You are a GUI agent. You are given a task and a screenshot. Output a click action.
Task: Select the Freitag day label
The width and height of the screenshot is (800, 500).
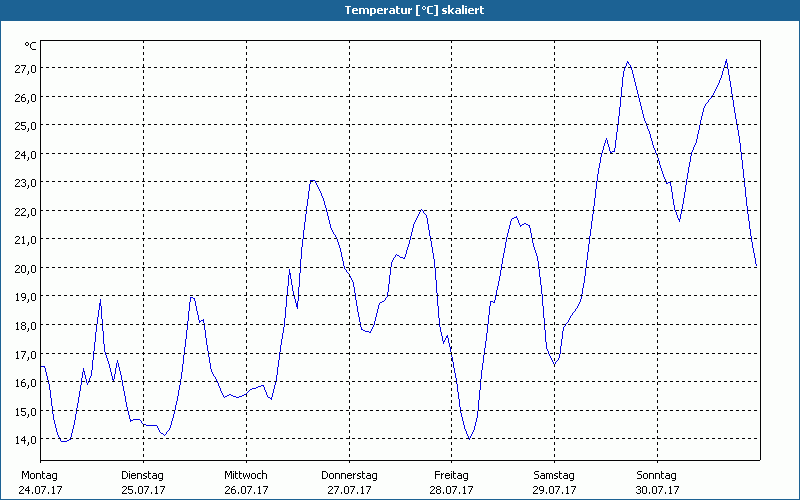(451, 475)
